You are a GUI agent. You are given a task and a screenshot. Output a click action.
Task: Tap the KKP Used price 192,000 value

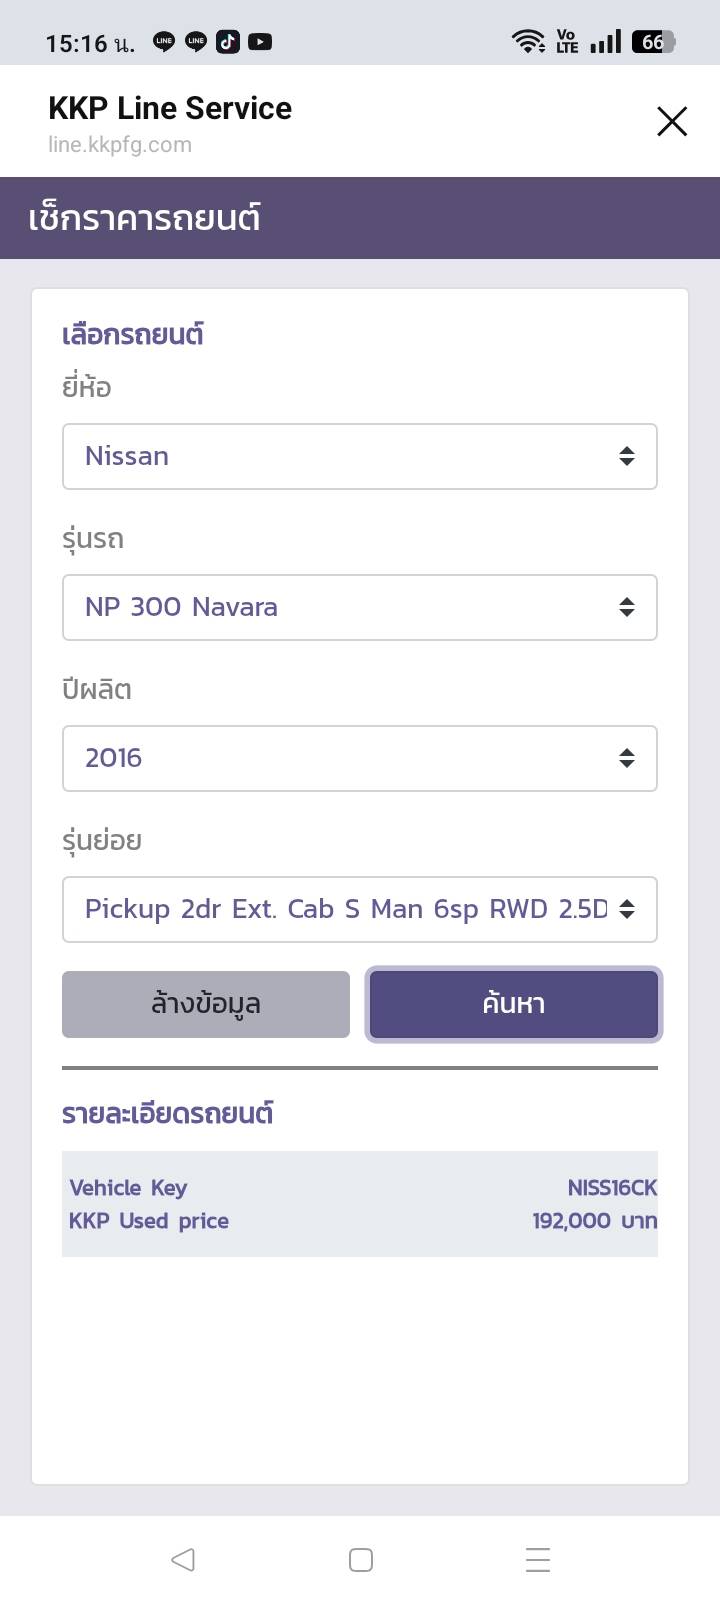coord(594,1221)
